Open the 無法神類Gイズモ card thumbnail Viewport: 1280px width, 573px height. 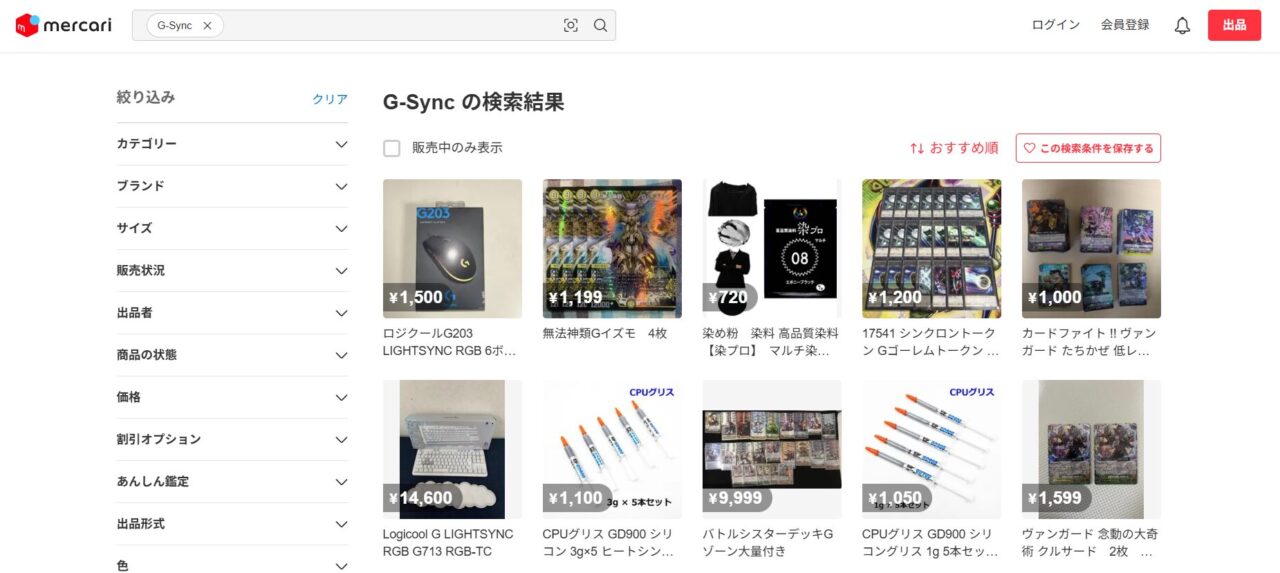coord(612,248)
